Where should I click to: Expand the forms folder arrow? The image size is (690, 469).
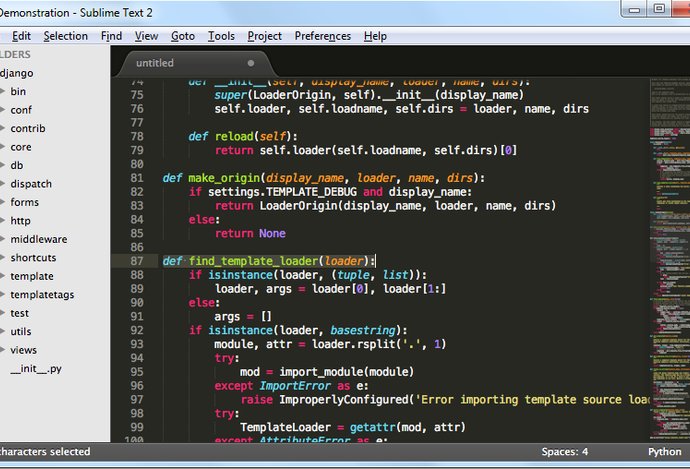click(x=3, y=202)
